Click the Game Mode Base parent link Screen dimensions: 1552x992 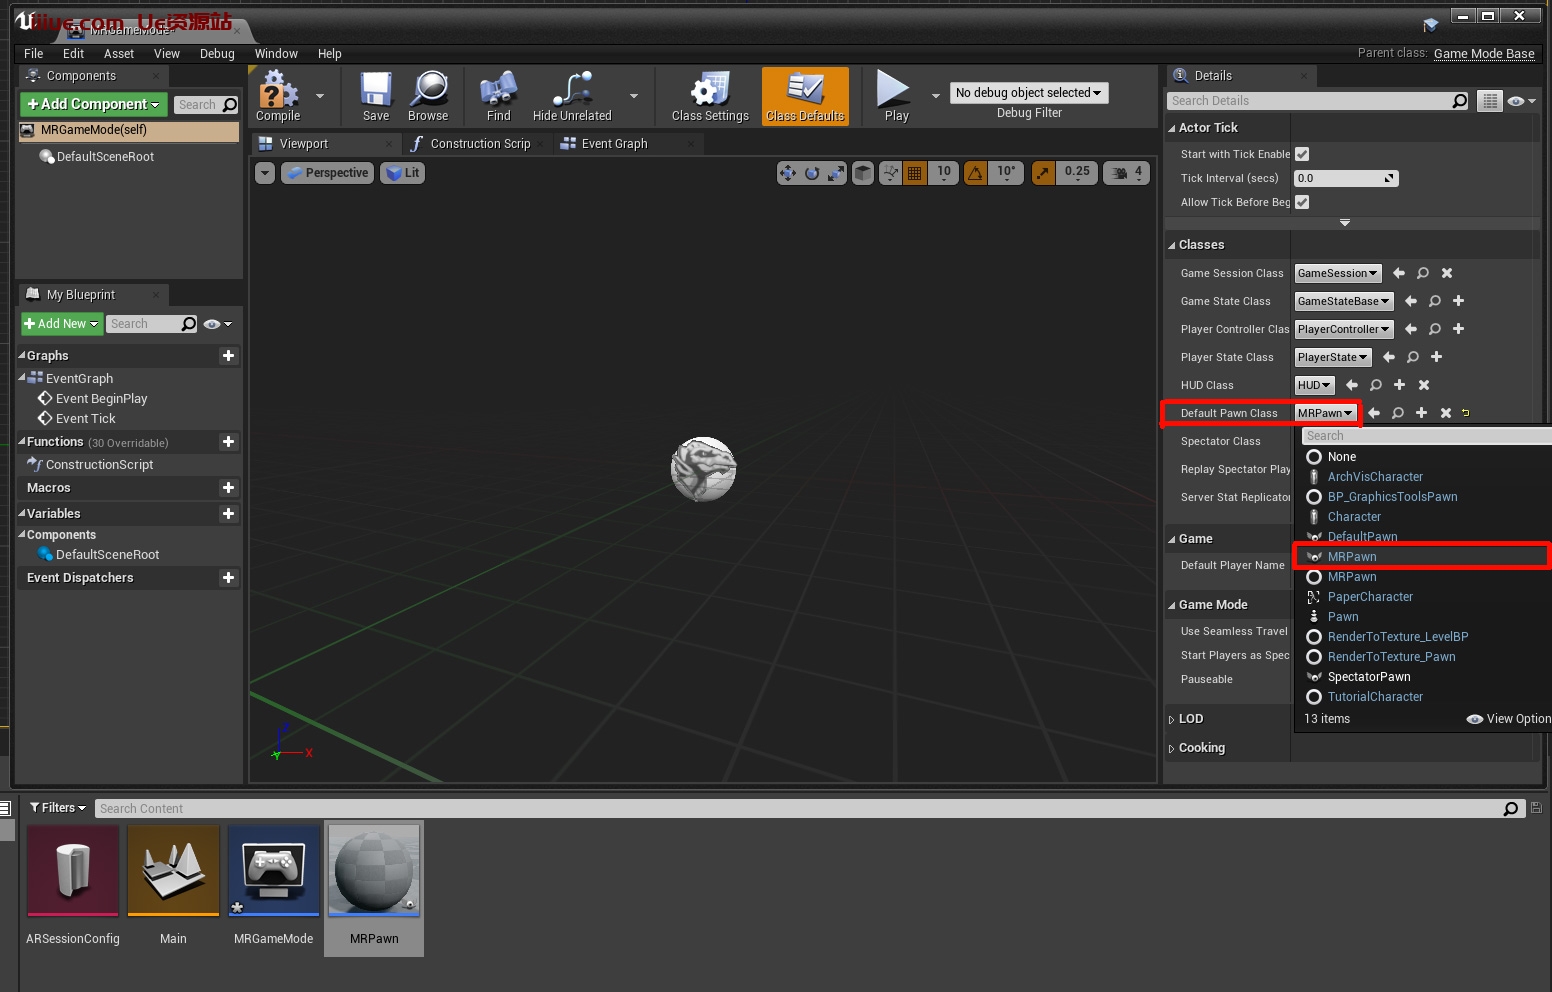(x=1483, y=54)
